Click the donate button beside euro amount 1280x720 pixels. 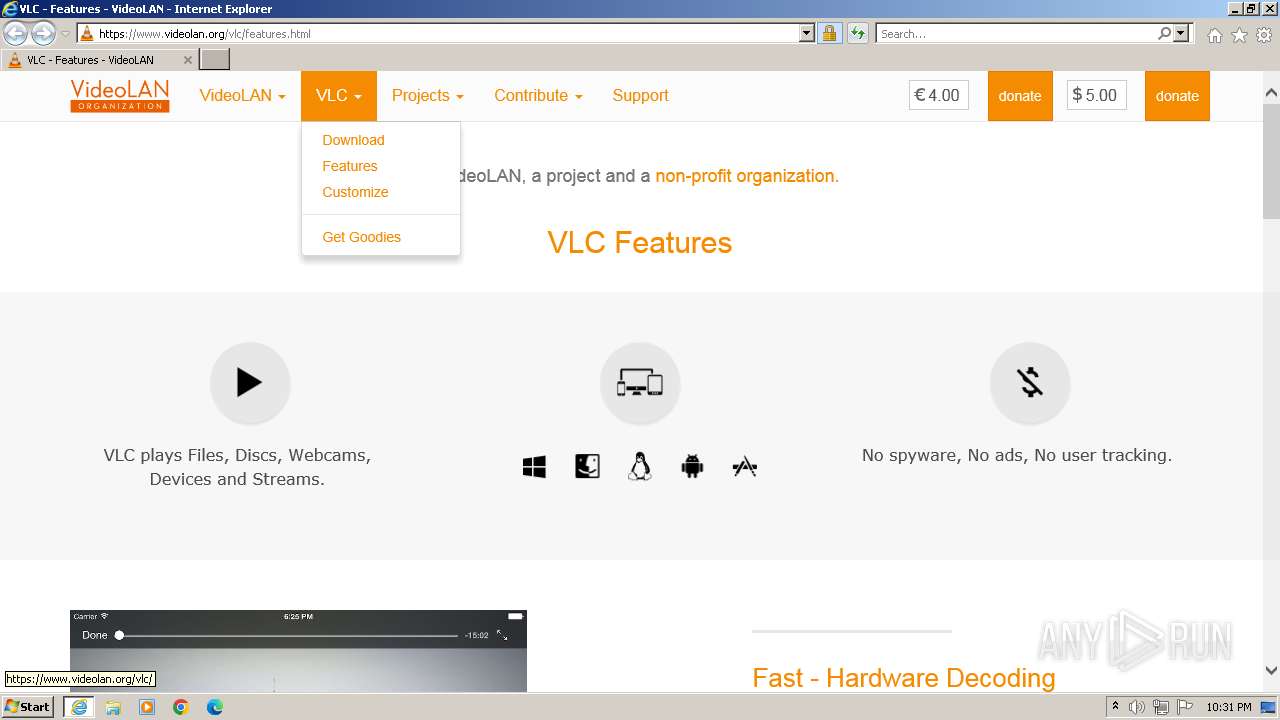tap(1020, 96)
